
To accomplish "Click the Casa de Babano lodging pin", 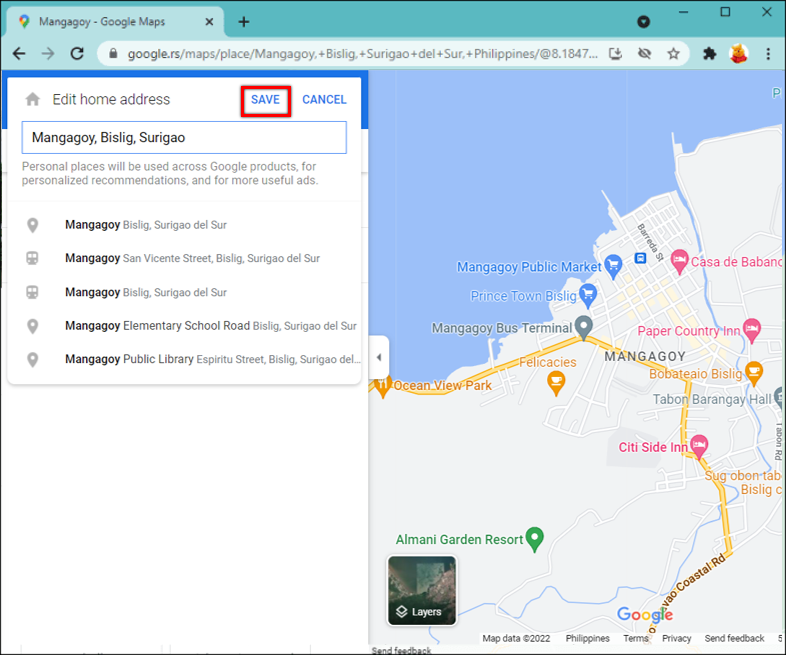I will pyautogui.click(x=679, y=261).
